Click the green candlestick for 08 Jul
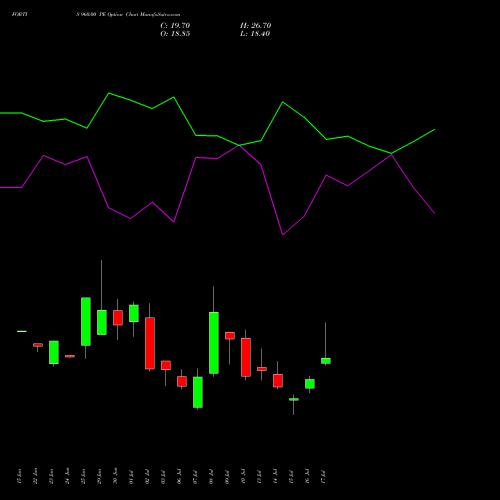The image size is (500, 500). pyautogui.click(x=214, y=343)
